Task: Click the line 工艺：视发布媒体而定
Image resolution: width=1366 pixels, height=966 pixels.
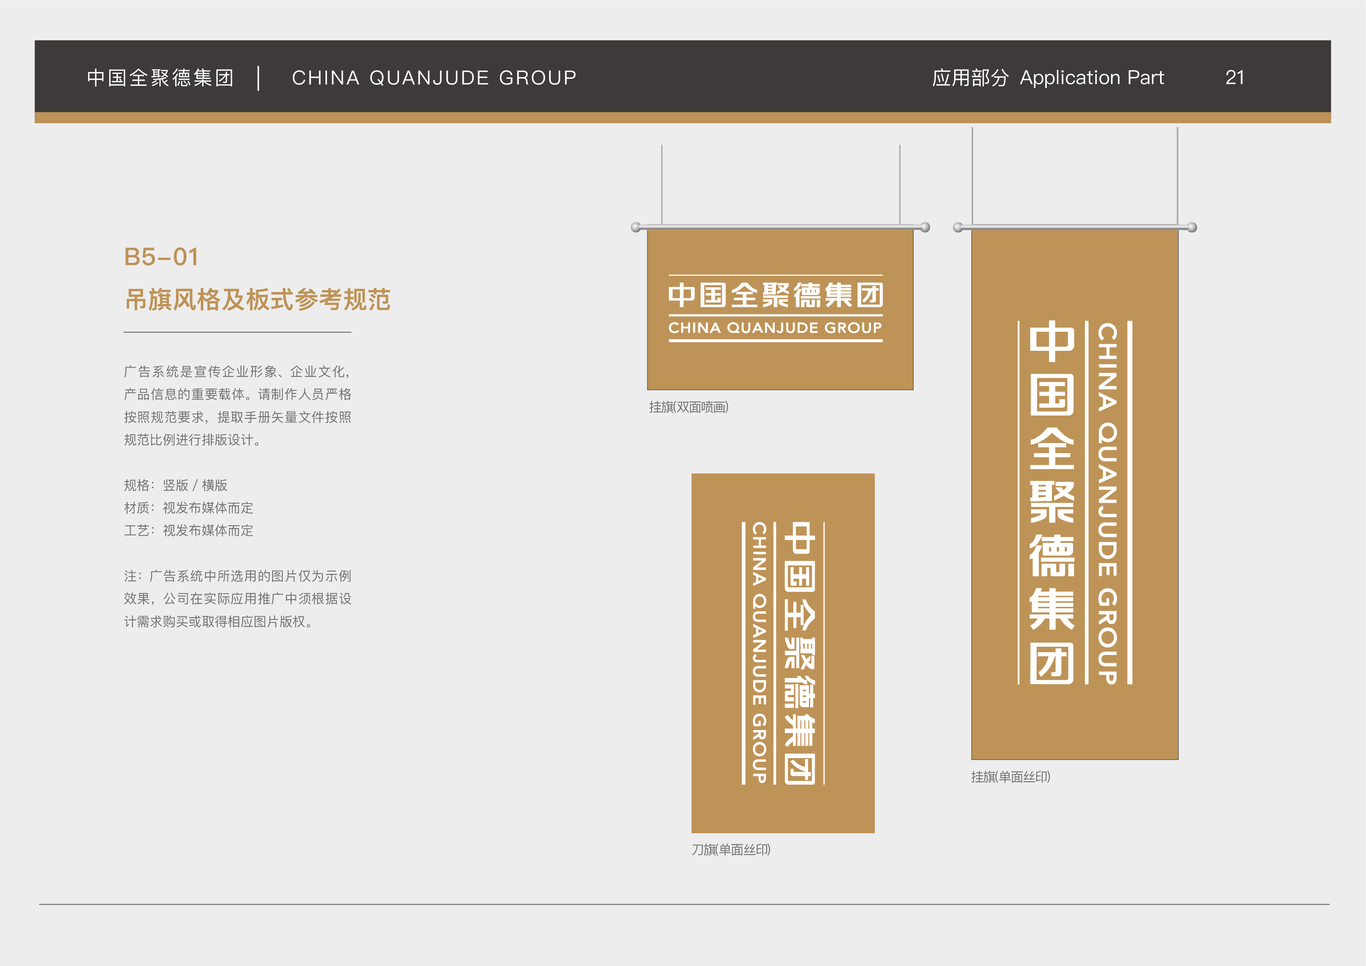Action: (x=189, y=531)
